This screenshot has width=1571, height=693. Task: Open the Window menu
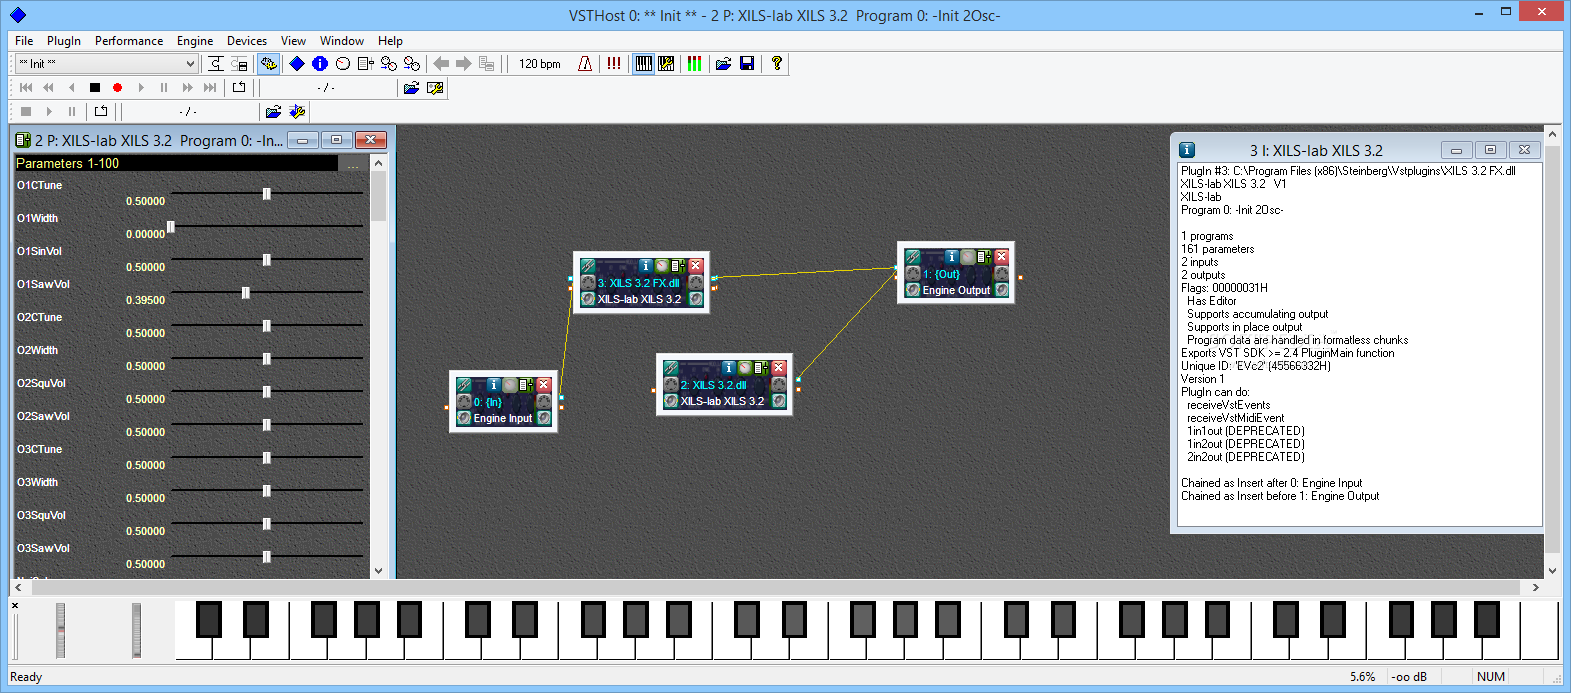342,41
